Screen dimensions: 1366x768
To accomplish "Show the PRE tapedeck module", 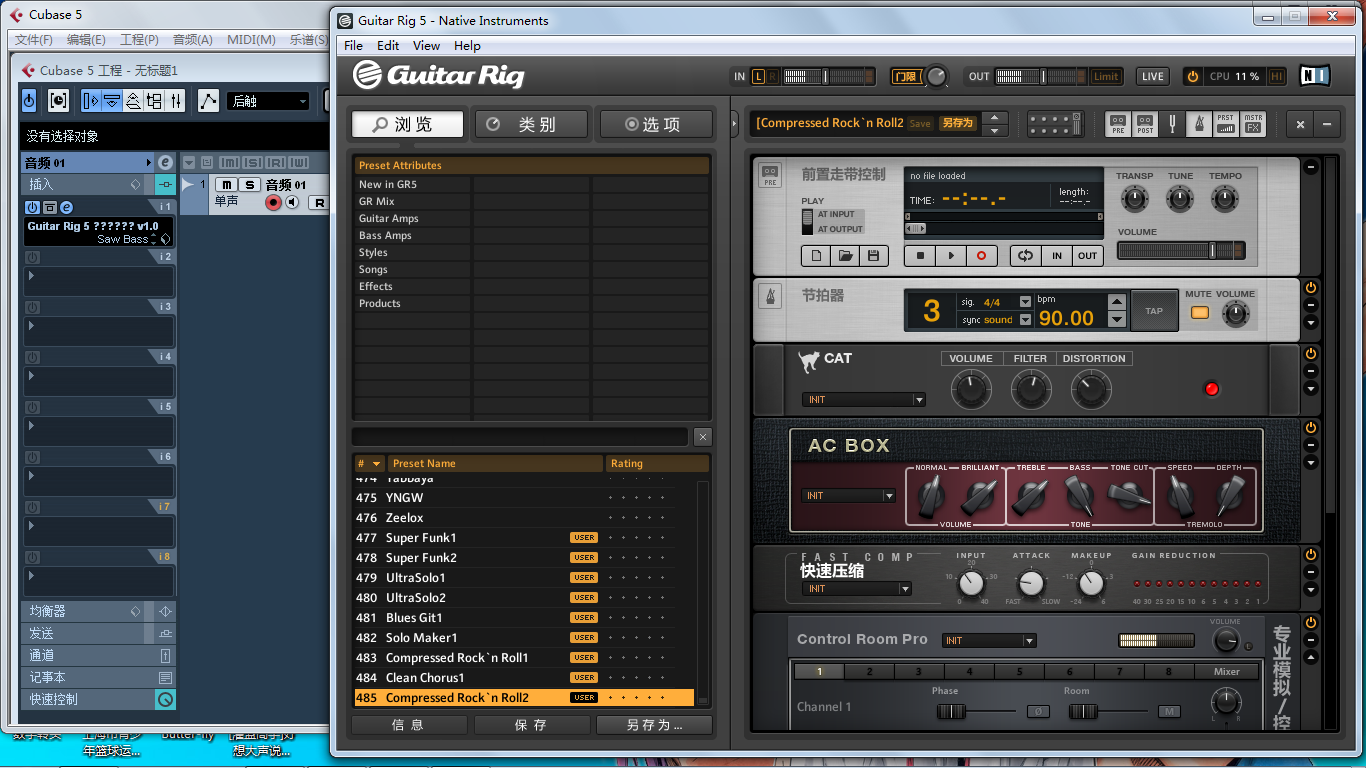I will 1118,124.
